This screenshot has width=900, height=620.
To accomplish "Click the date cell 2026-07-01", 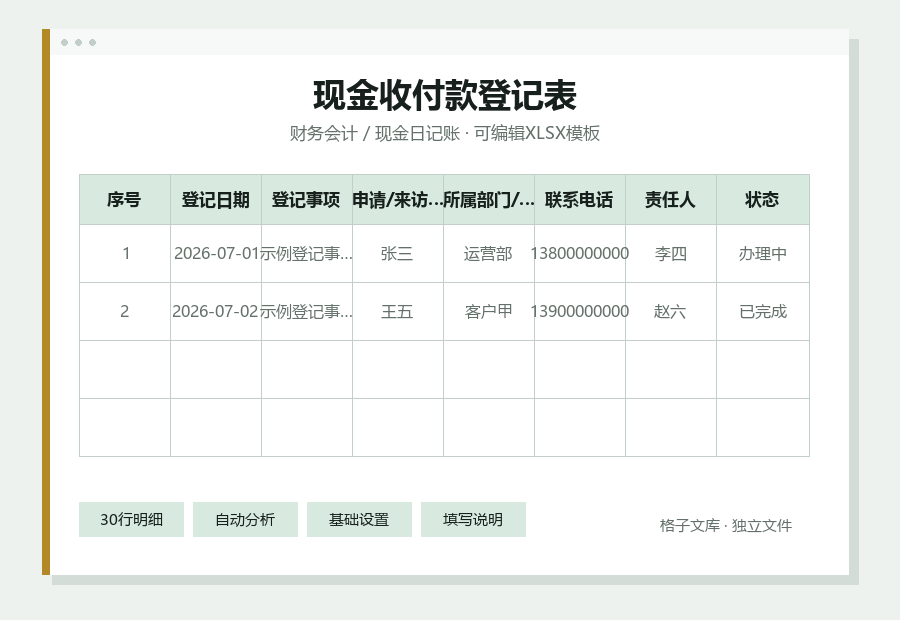I will click(x=216, y=254).
